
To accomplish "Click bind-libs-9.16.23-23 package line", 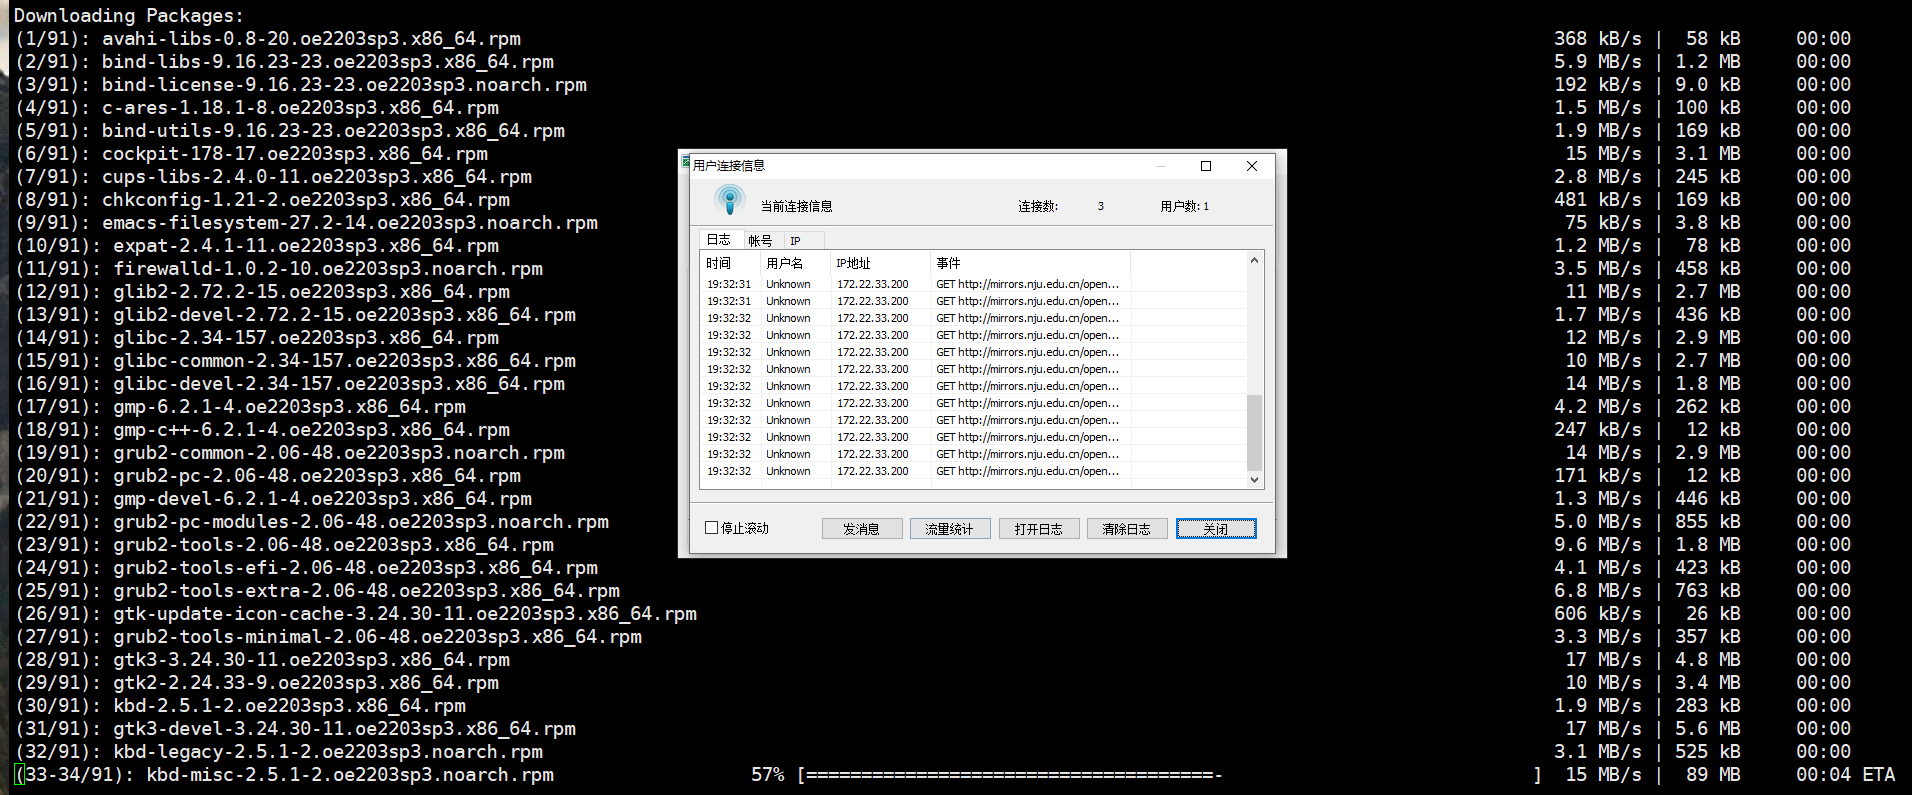I will tap(284, 61).
